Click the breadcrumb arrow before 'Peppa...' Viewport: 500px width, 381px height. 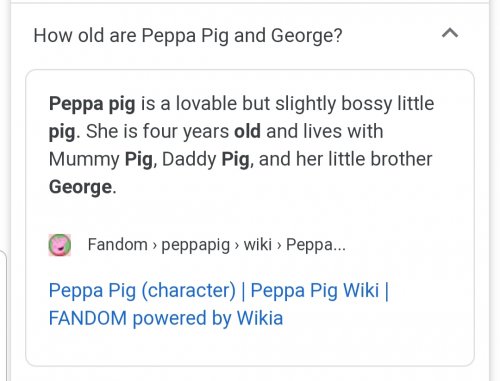click(x=279, y=246)
